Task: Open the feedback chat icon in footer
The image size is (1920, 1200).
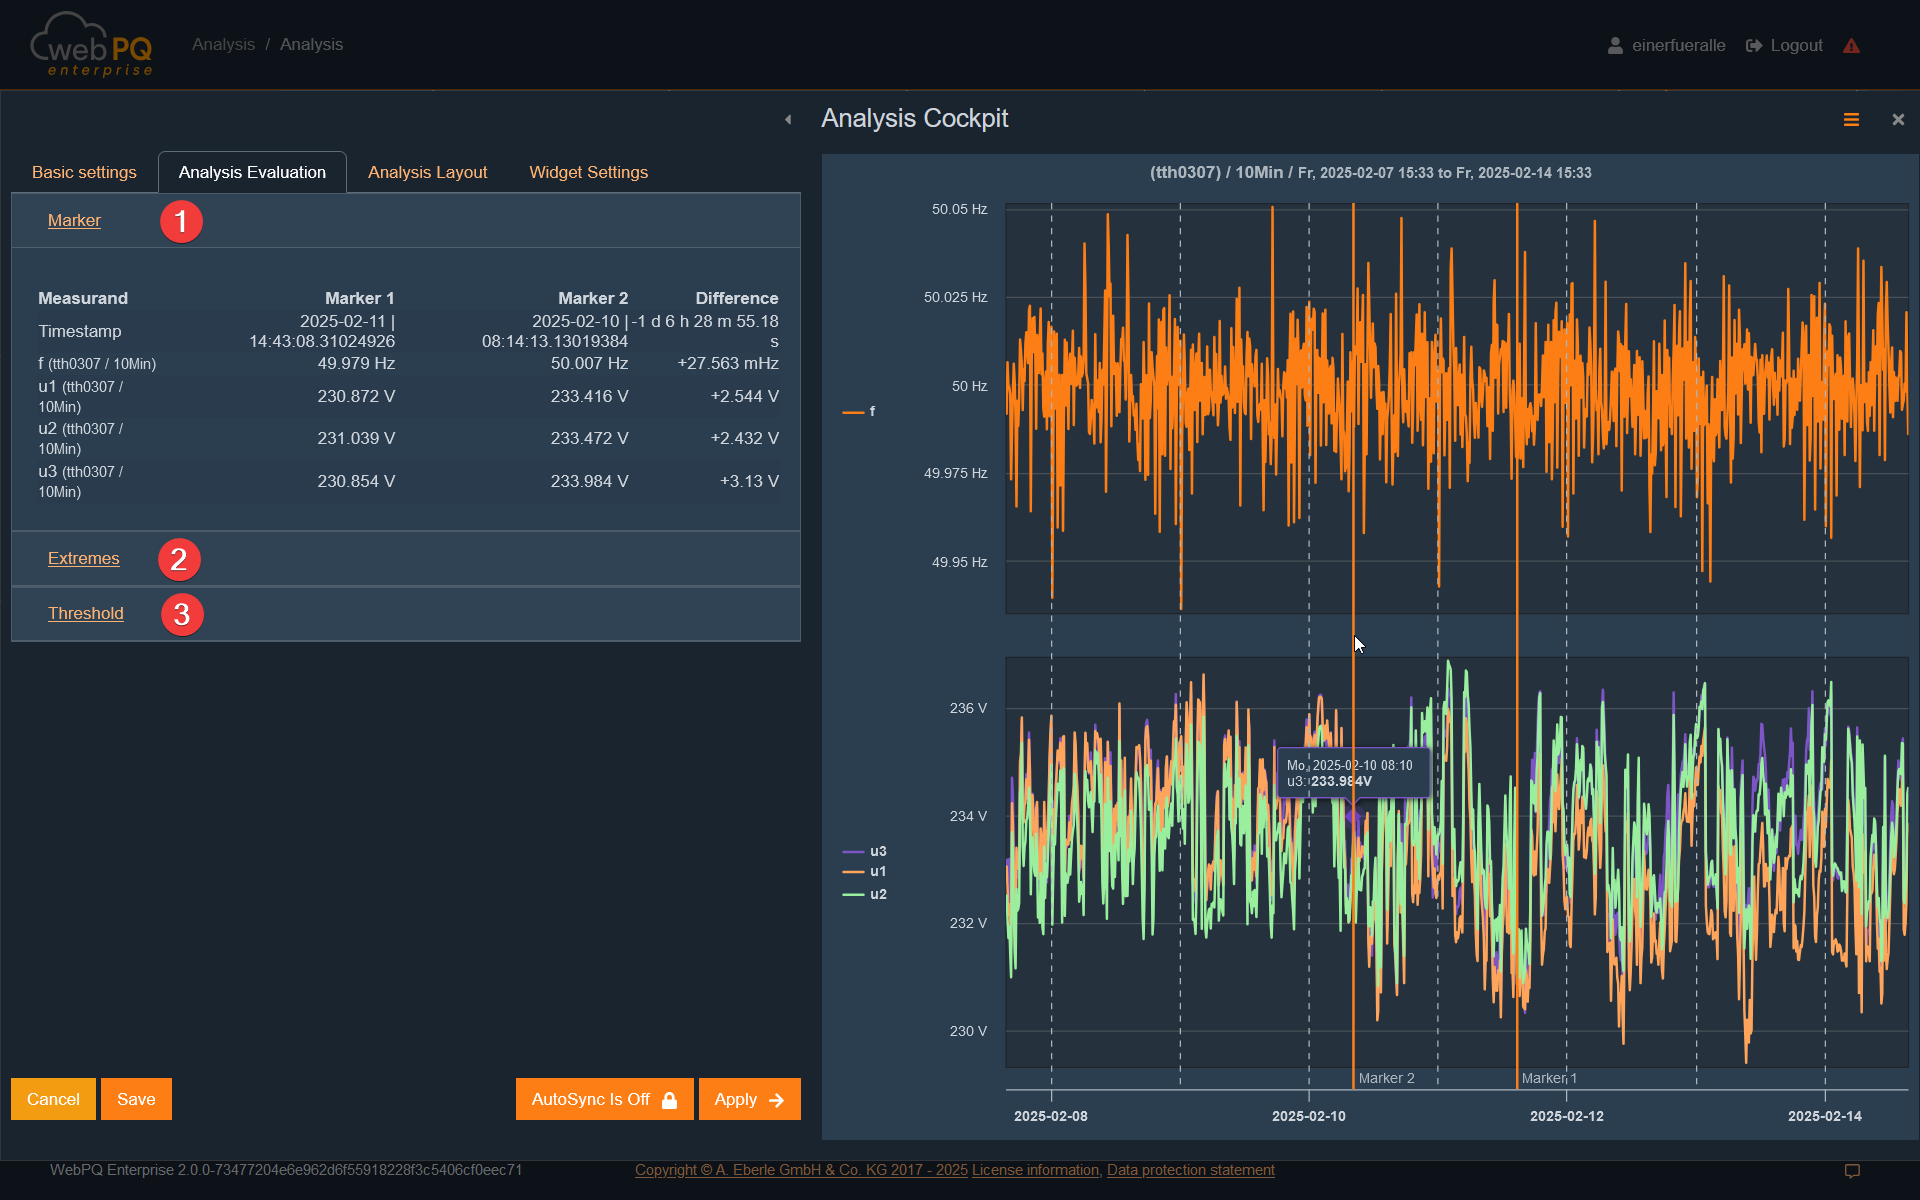Action: (x=1851, y=1171)
